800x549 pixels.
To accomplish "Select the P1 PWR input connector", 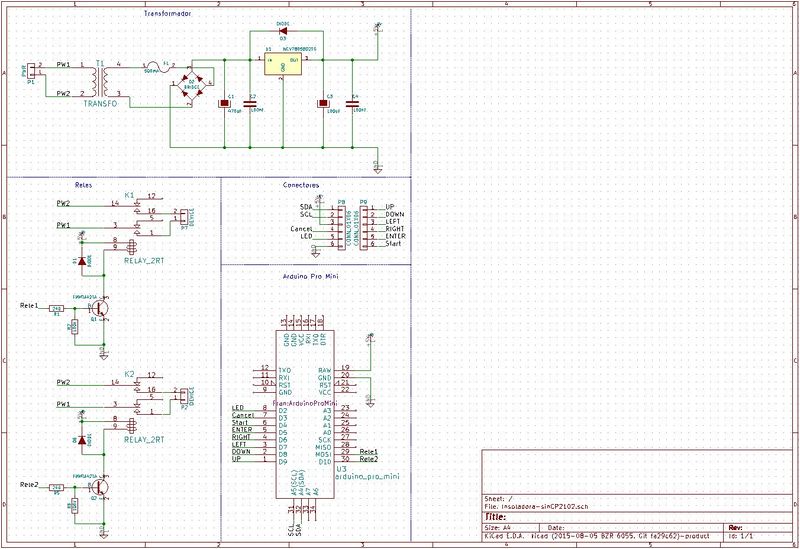I will point(31,70).
